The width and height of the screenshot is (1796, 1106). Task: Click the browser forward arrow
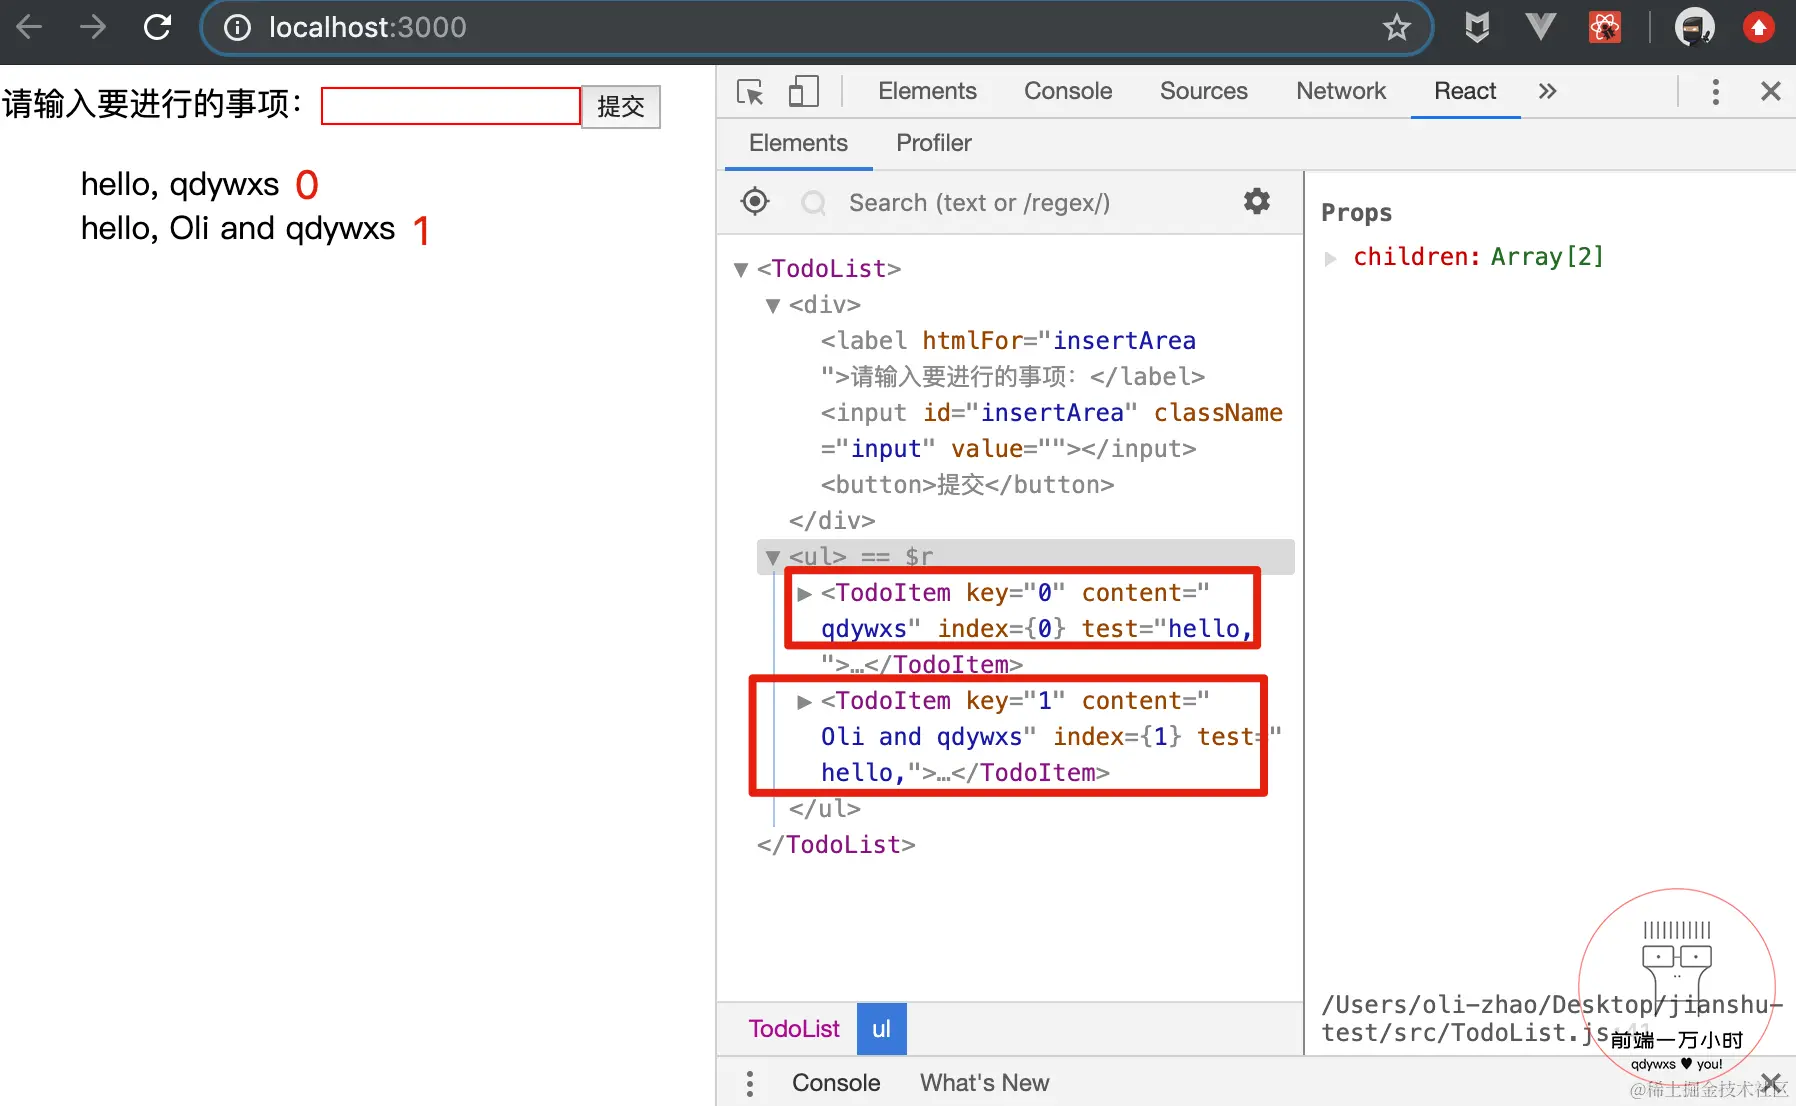[93, 27]
